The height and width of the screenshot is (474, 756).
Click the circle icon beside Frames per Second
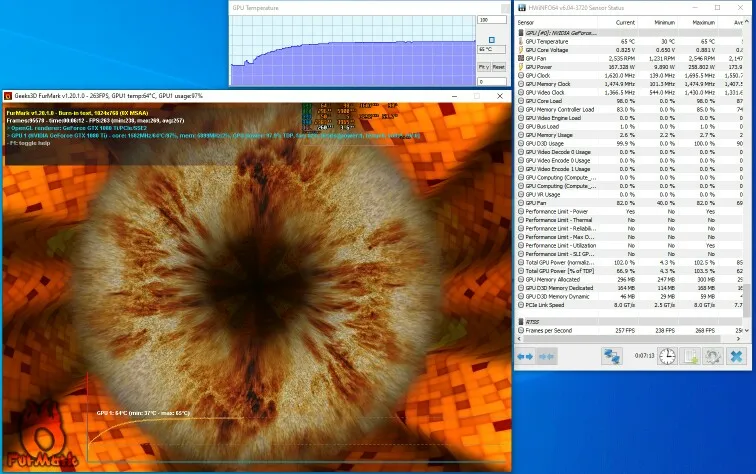[x=521, y=331]
